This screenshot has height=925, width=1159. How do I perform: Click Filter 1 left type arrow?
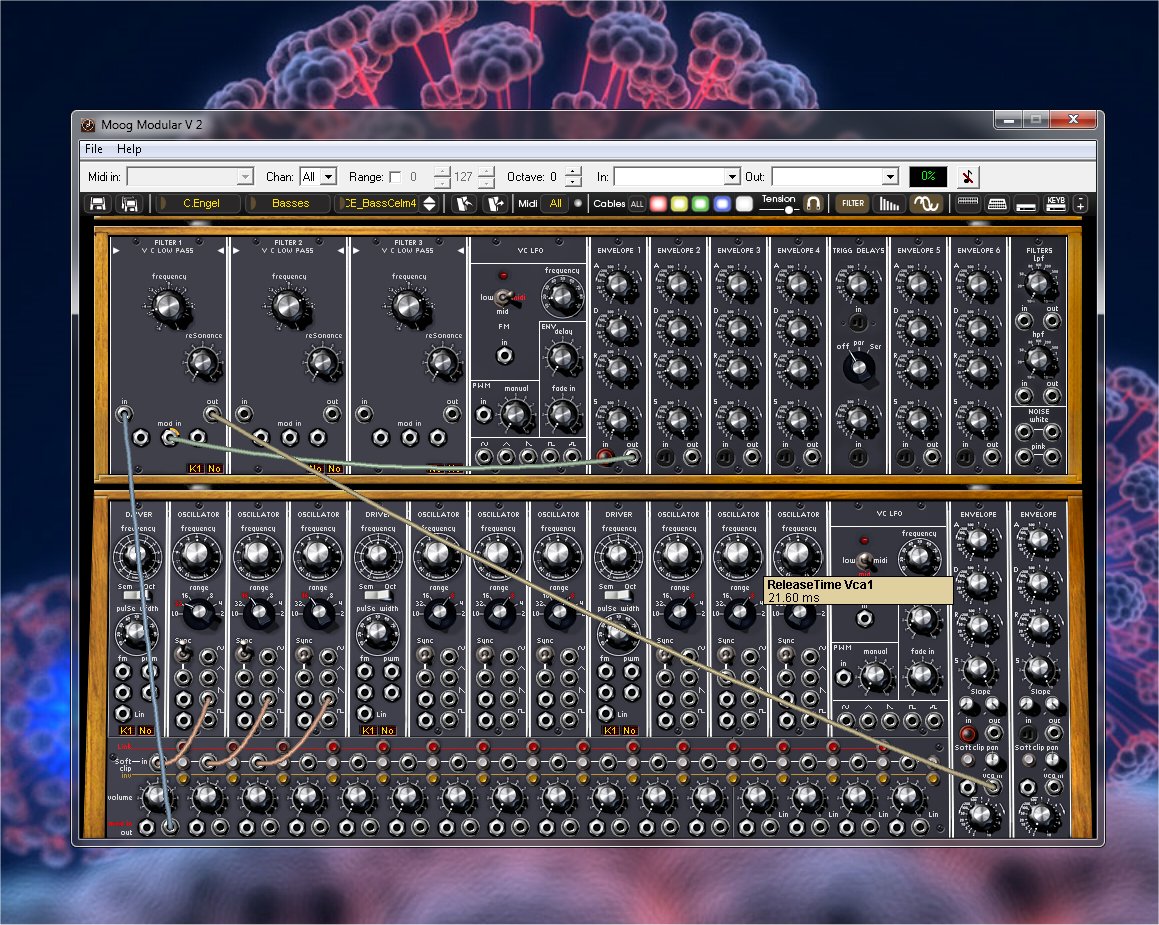116,251
